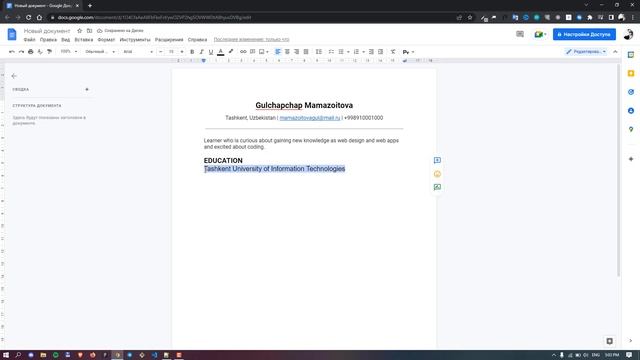Open the Вставка menu
Screen dimensions: 640x360
84,40
